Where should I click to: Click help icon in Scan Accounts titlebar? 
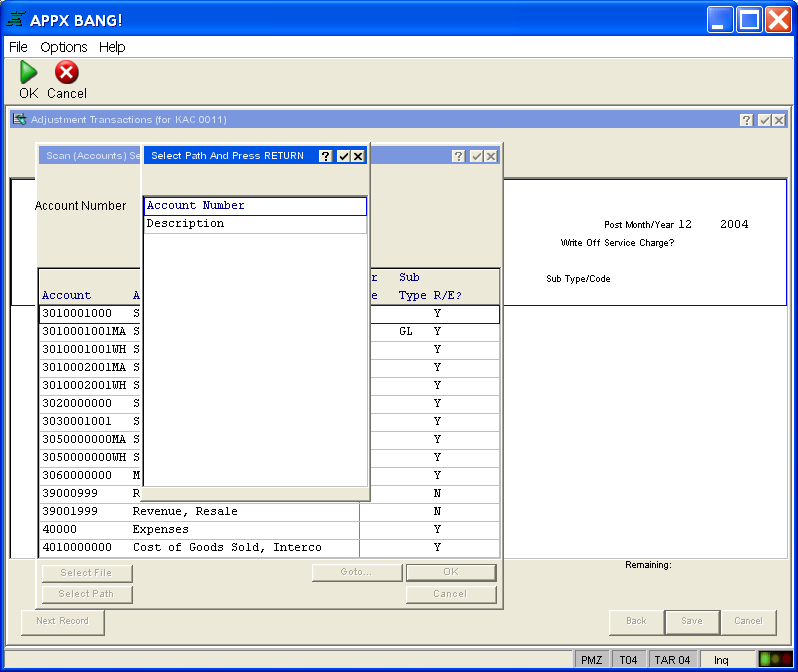(458, 156)
